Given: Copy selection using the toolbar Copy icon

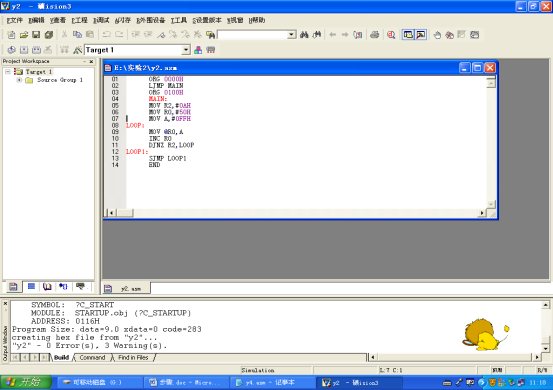Looking at the screenshot, I should pos(77,35).
